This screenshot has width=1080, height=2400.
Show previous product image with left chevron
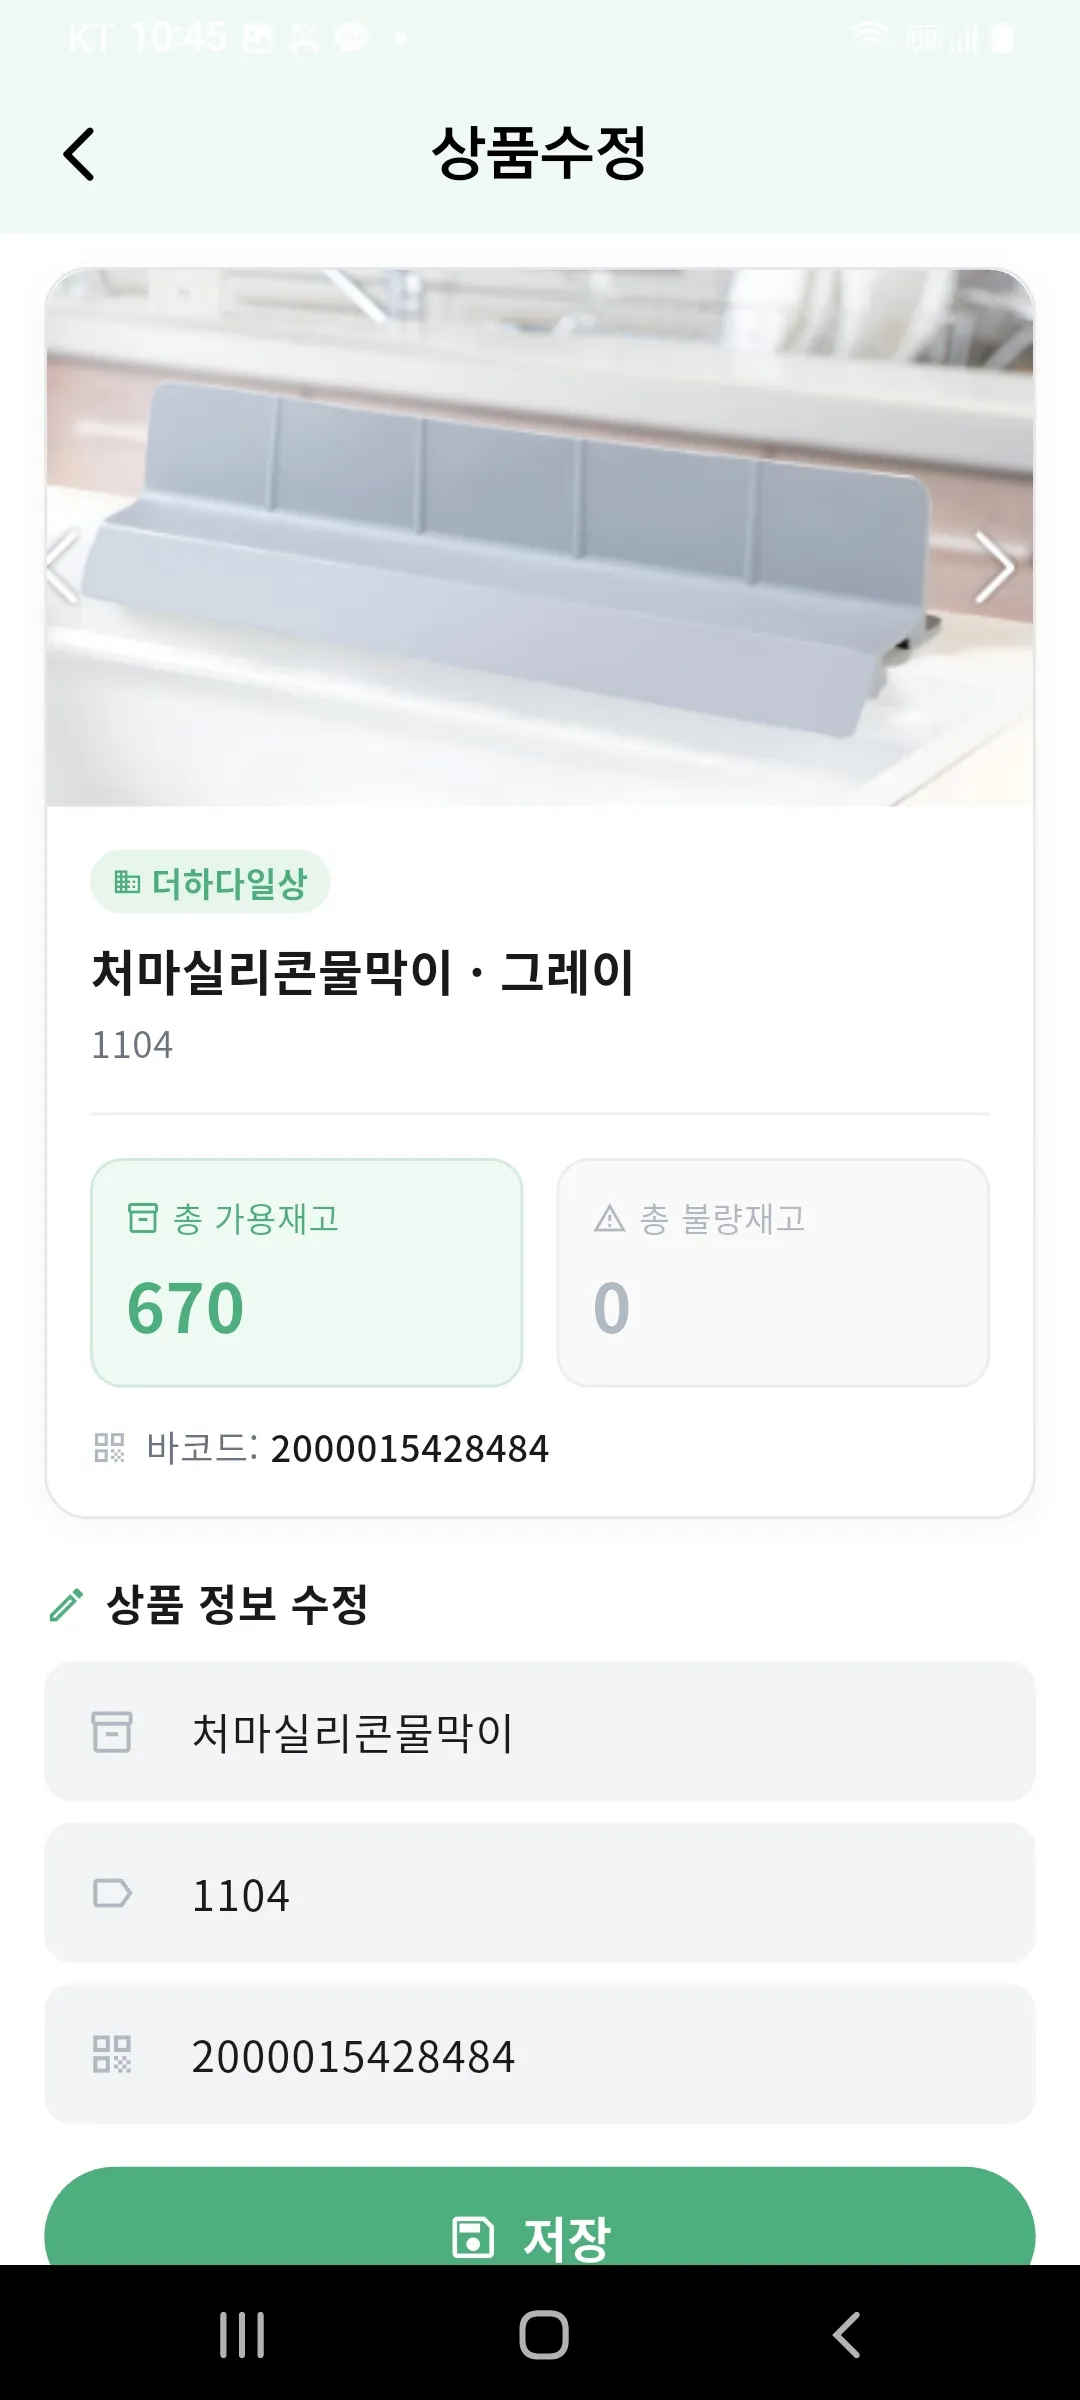point(64,568)
